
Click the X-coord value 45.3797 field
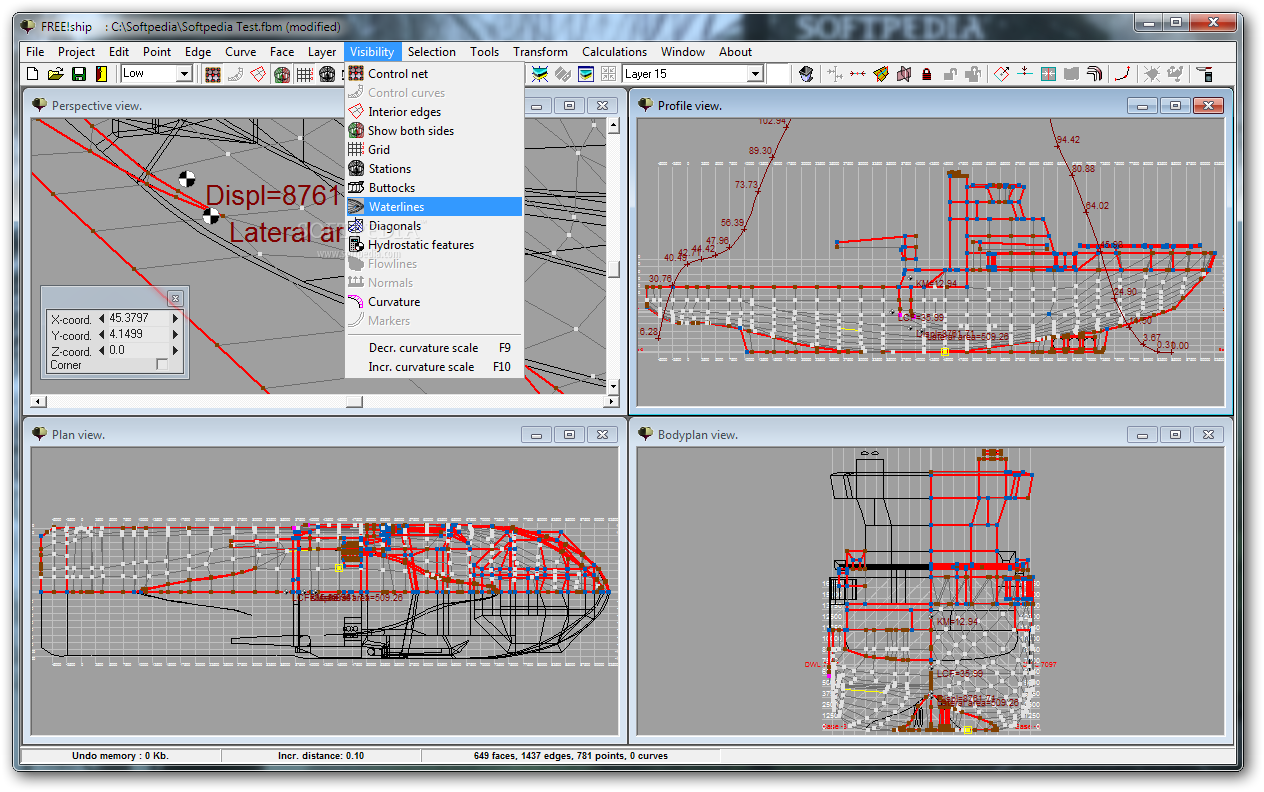[138, 320]
